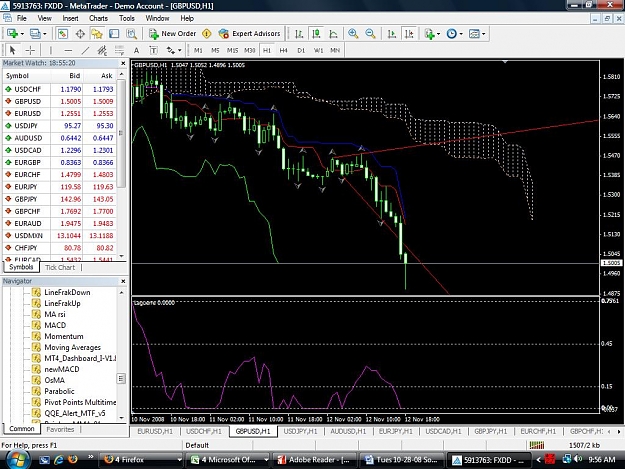Viewport: 625px width, 469px height.
Task: Select the Equidistant Channel tool
Action: (102, 50)
